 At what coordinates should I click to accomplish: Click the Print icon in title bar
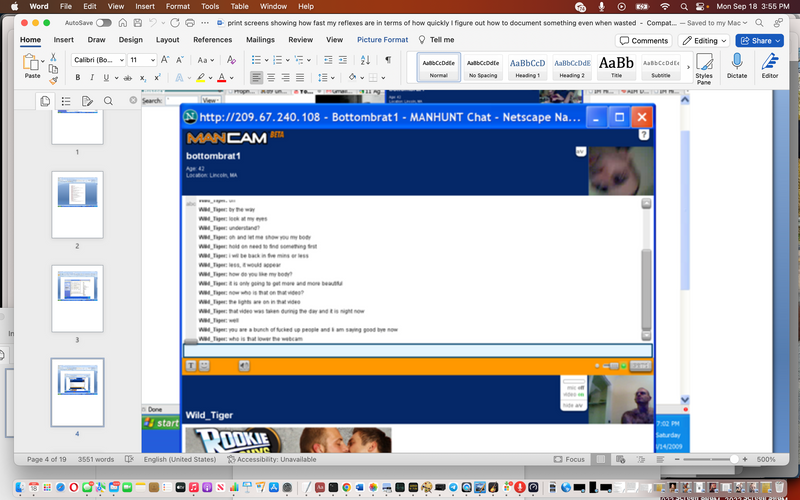pyautogui.click(x=190, y=23)
